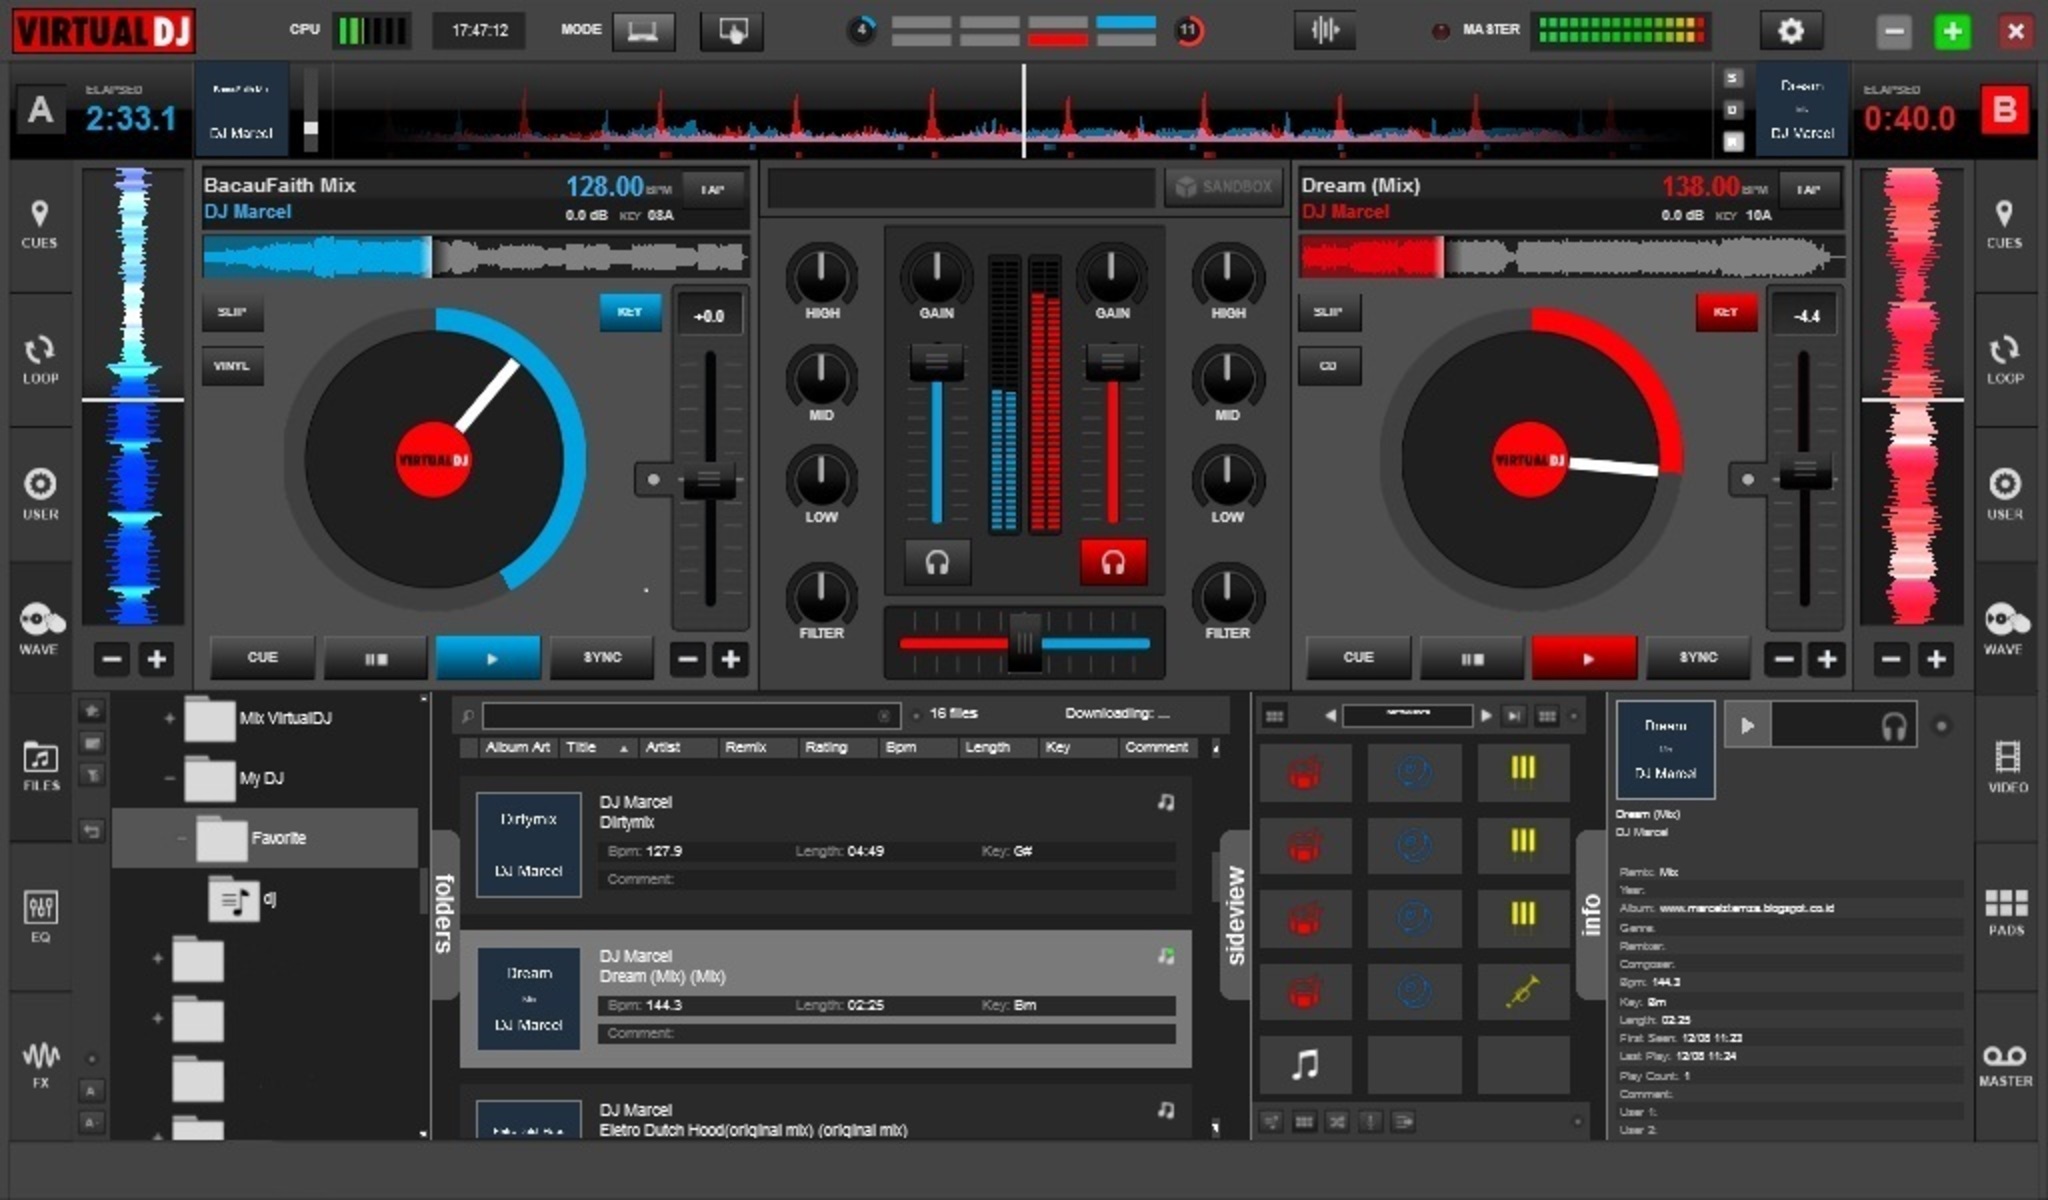This screenshot has height=1200, width=2048.
Task: Sort by Title column header
Action: tap(596, 747)
